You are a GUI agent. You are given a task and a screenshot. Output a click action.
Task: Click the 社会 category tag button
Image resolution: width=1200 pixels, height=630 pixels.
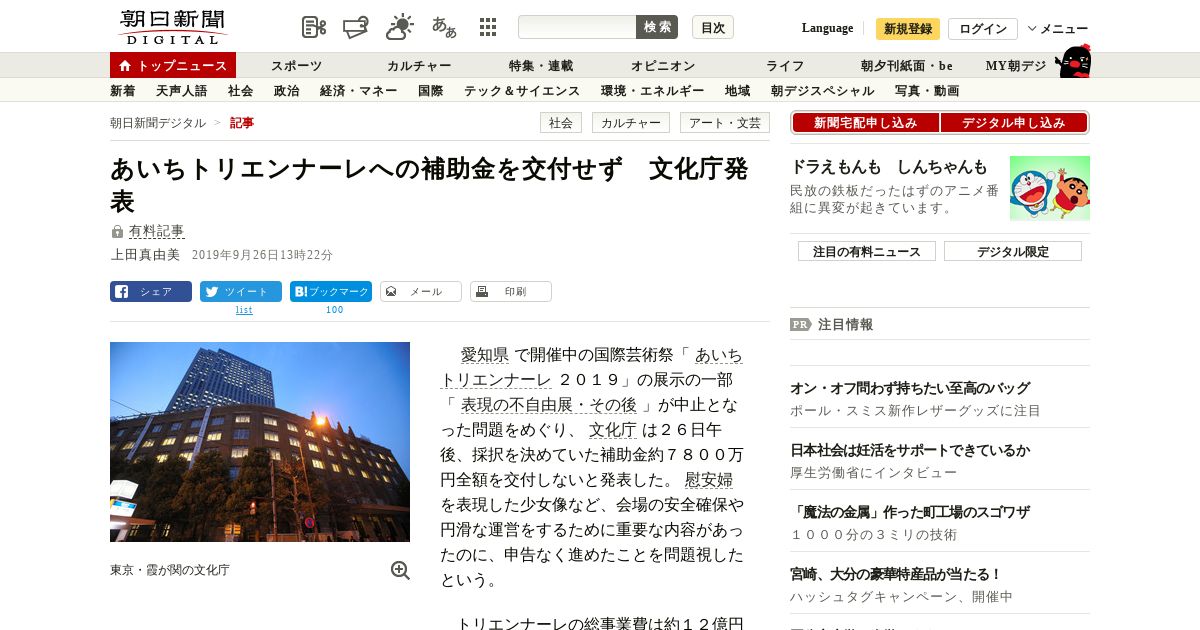pos(561,123)
